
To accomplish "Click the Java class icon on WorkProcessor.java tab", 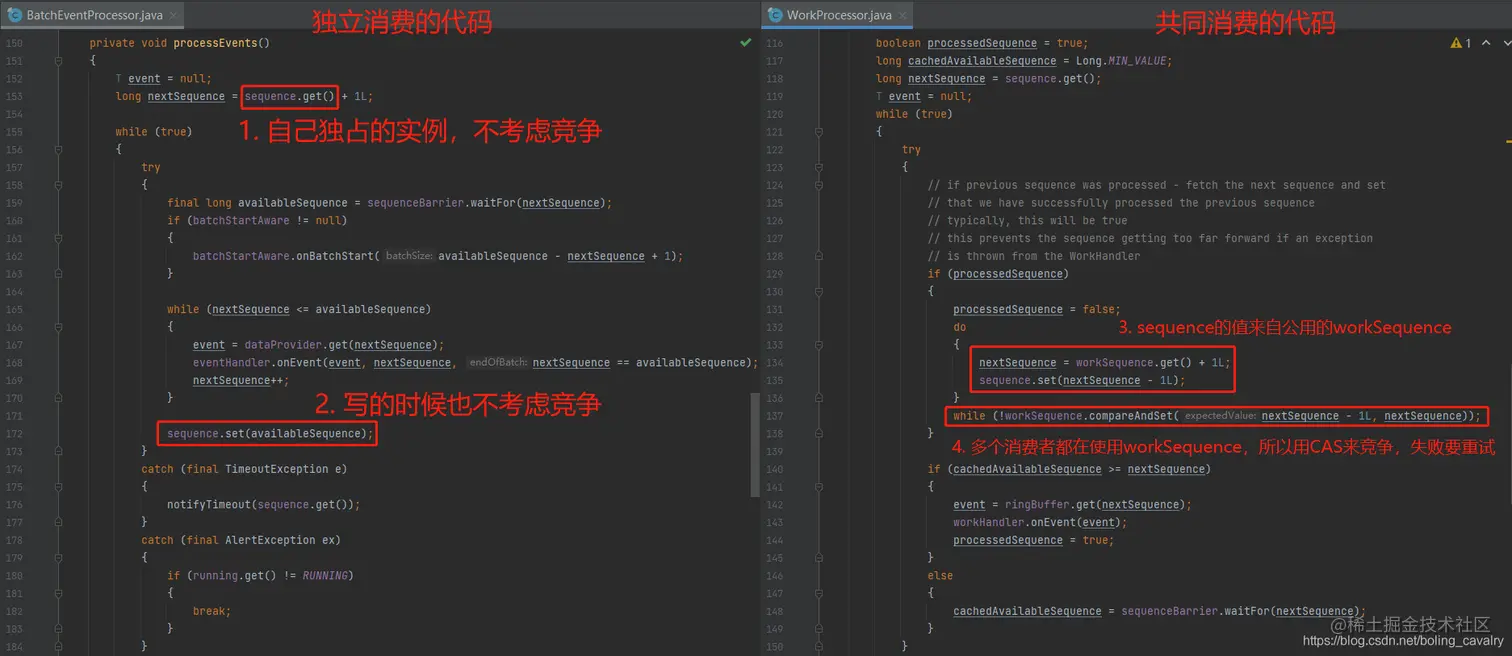I will (x=773, y=16).
